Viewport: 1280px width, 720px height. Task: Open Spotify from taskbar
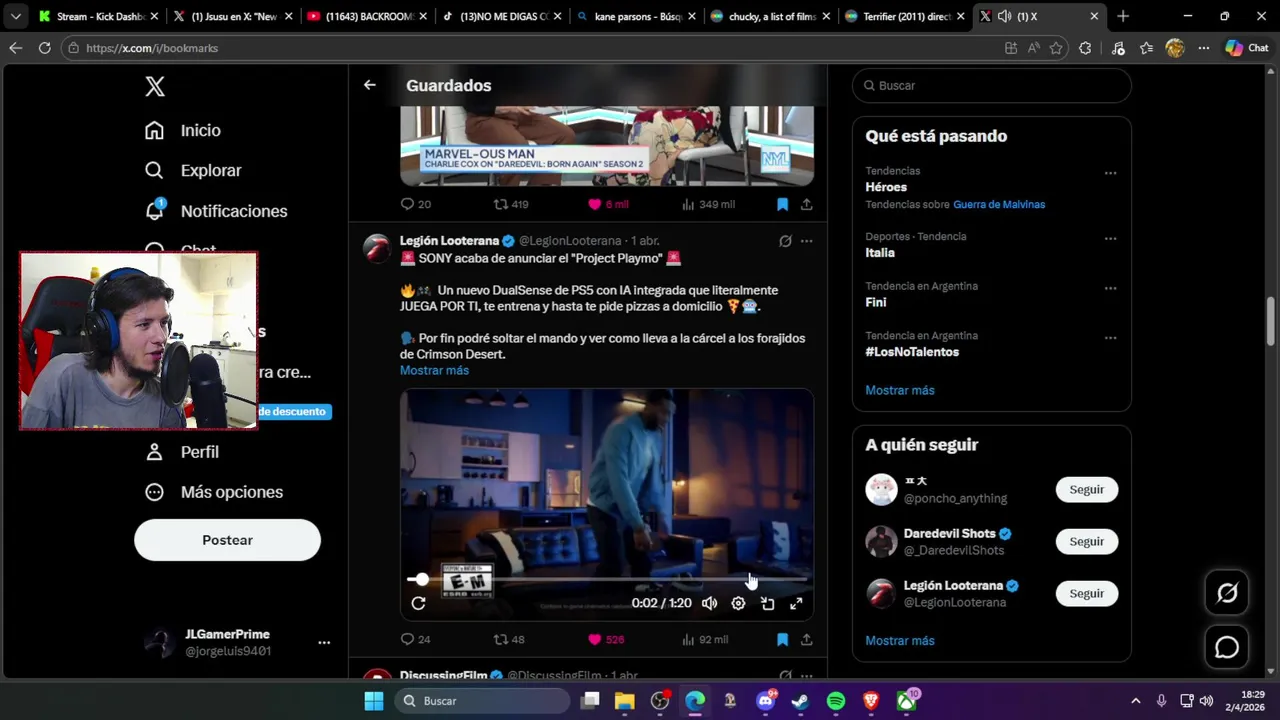click(836, 701)
